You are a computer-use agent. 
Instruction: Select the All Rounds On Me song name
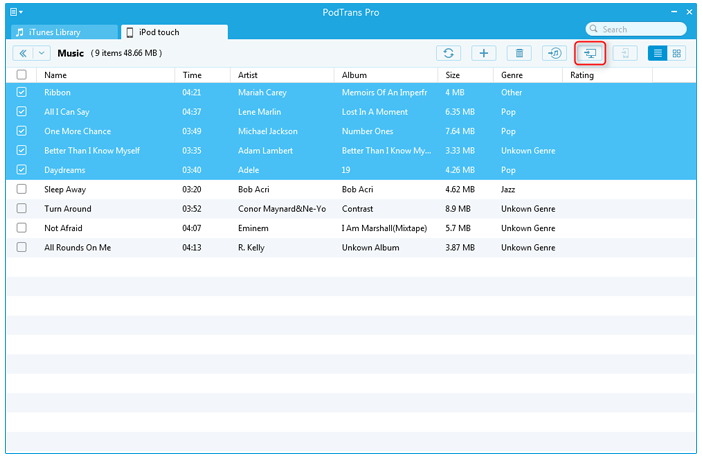(77, 247)
